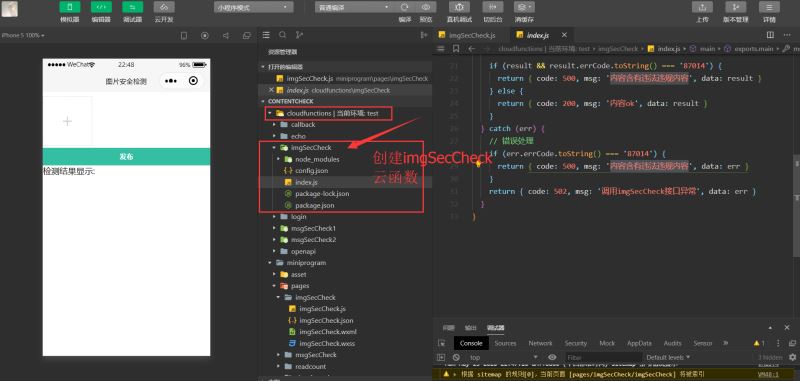The image size is (800, 381).
Task: Select package.json in the file tree
Action: click(314, 205)
